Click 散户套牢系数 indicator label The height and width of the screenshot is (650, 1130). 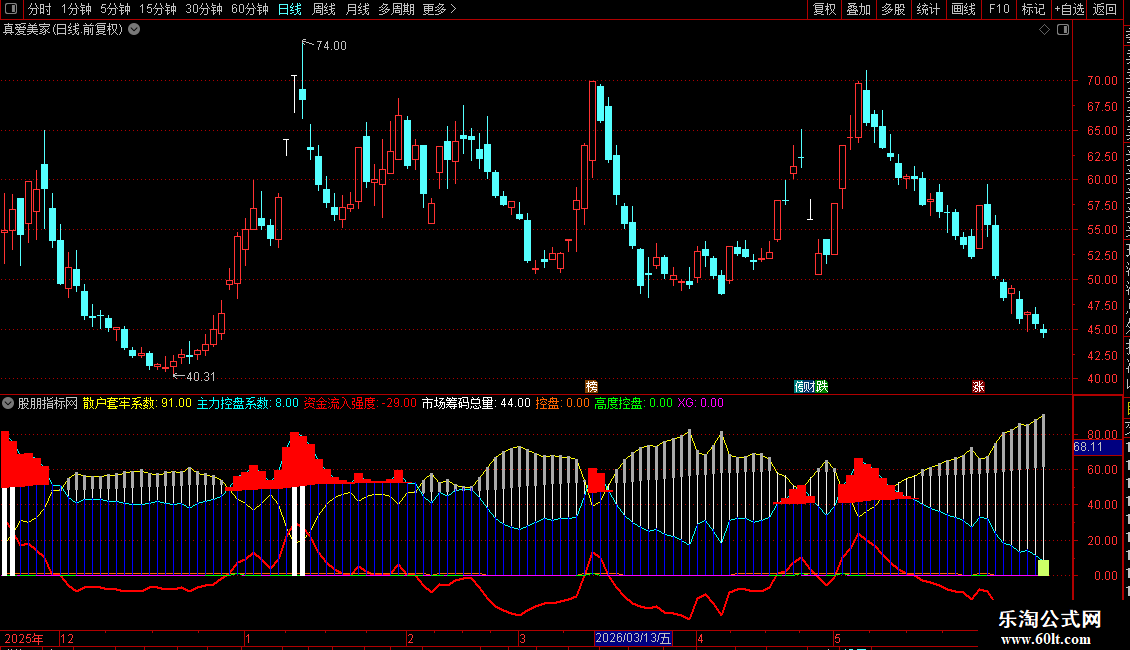[x=119, y=404]
